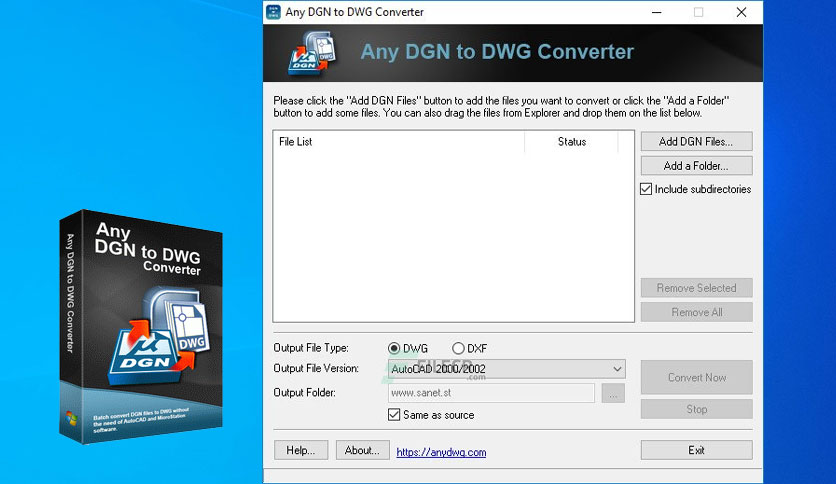The height and width of the screenshot is (484, 836).
Task: Click the Exit button
Action: pos(696,450)
